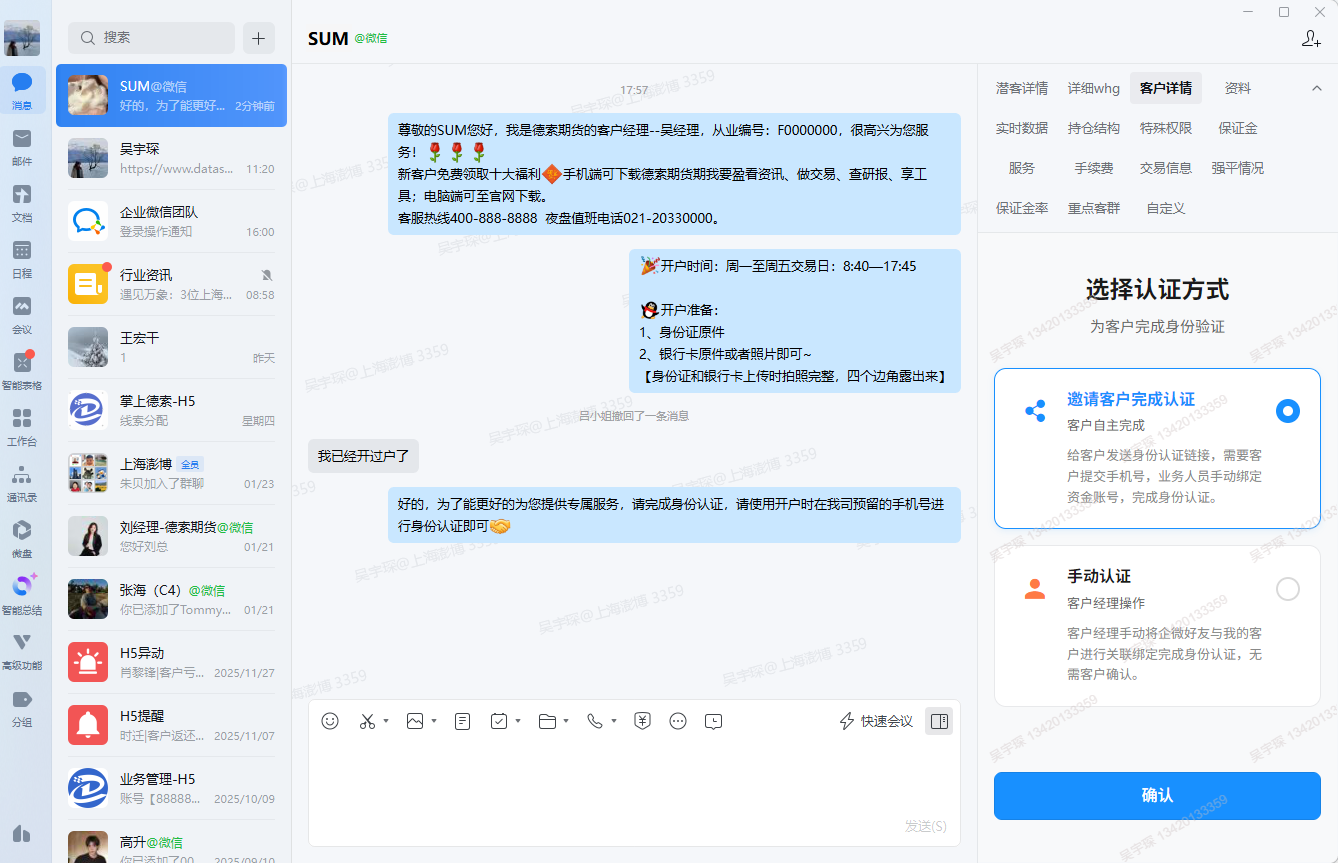This screenshot has width=1338, height=863.
Task: Collapse the customer panel tabs chevron
Action: click(1317, 88)
